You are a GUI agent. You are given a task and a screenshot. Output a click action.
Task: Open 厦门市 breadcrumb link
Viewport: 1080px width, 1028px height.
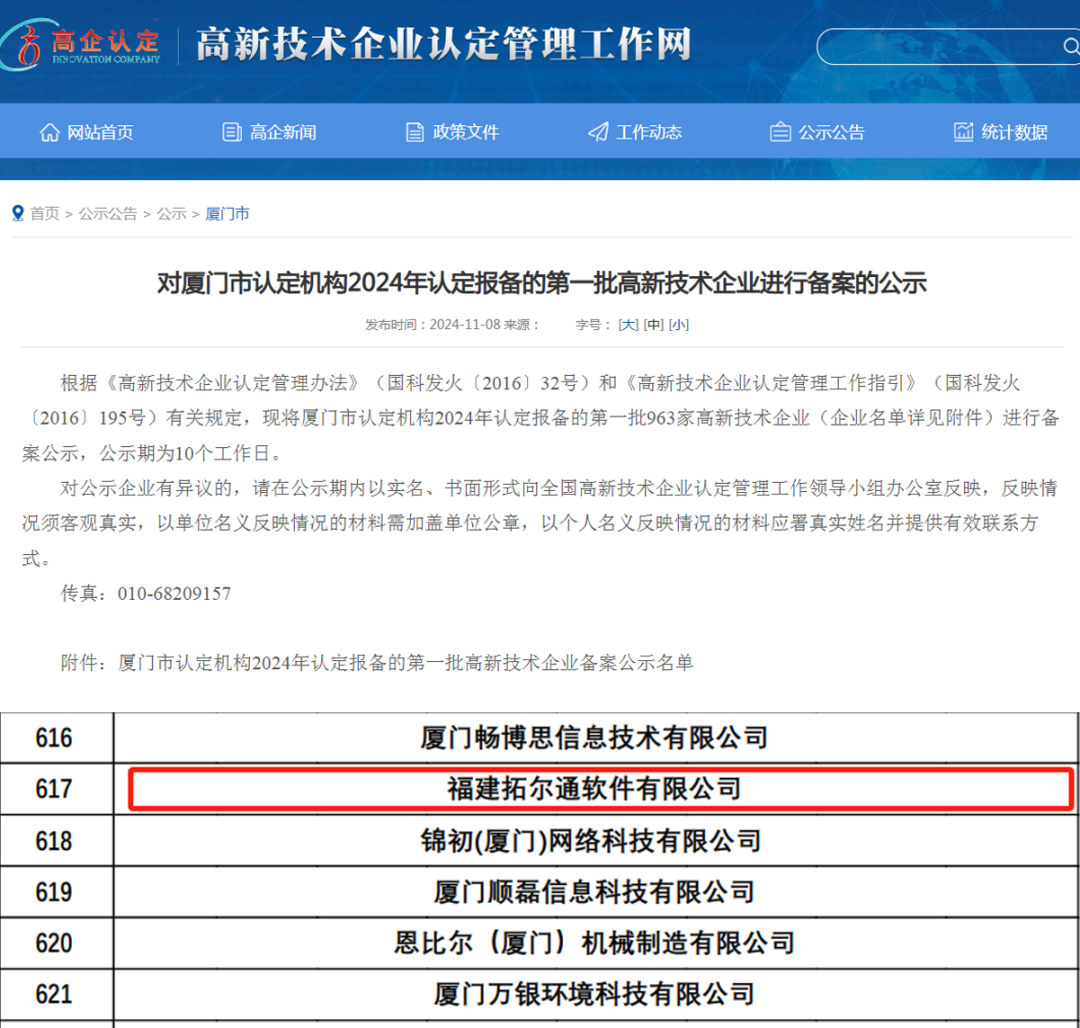(x=227, y=213)
